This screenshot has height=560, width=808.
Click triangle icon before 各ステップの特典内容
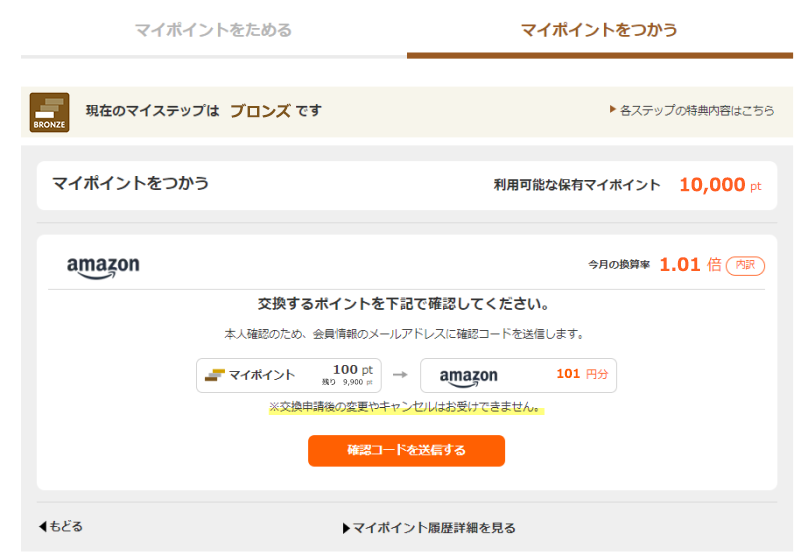[x=613, y=109]
